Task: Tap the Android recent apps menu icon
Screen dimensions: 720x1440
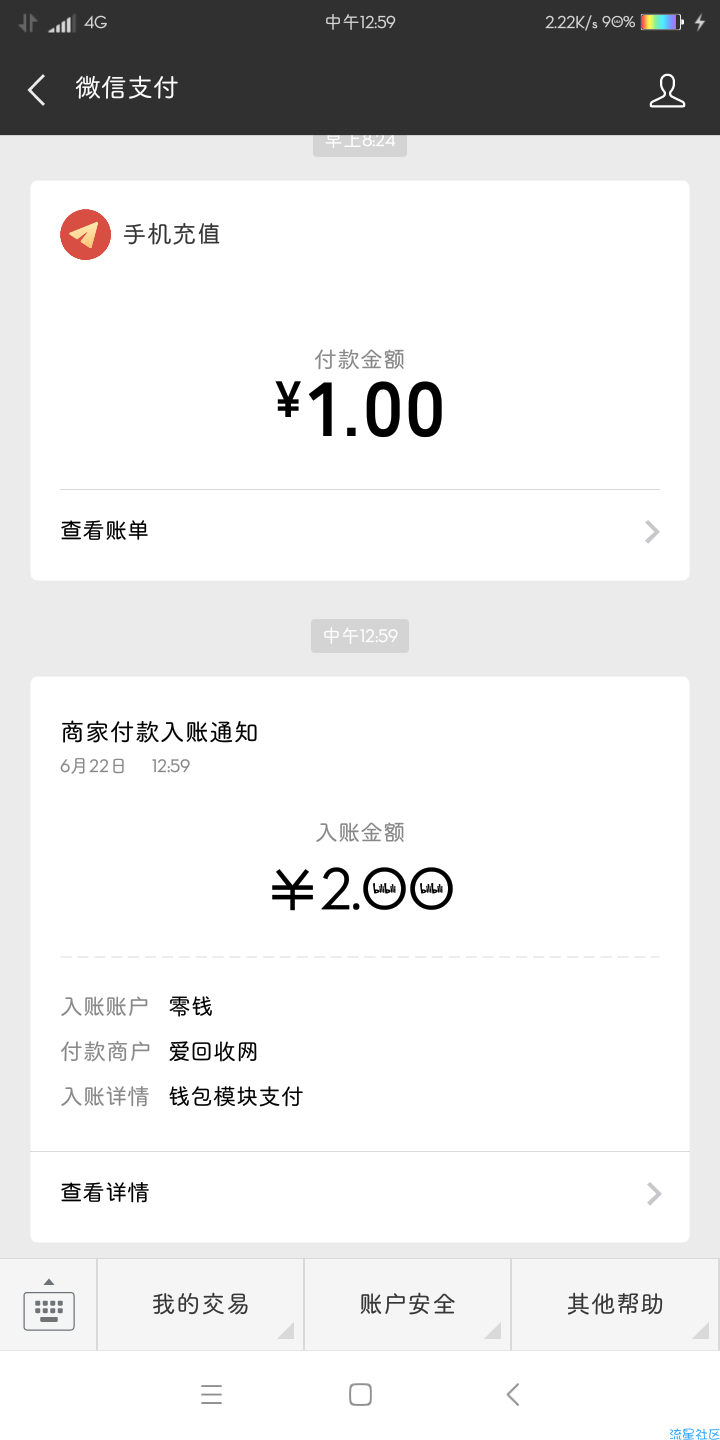Action: coord(211,1395)
